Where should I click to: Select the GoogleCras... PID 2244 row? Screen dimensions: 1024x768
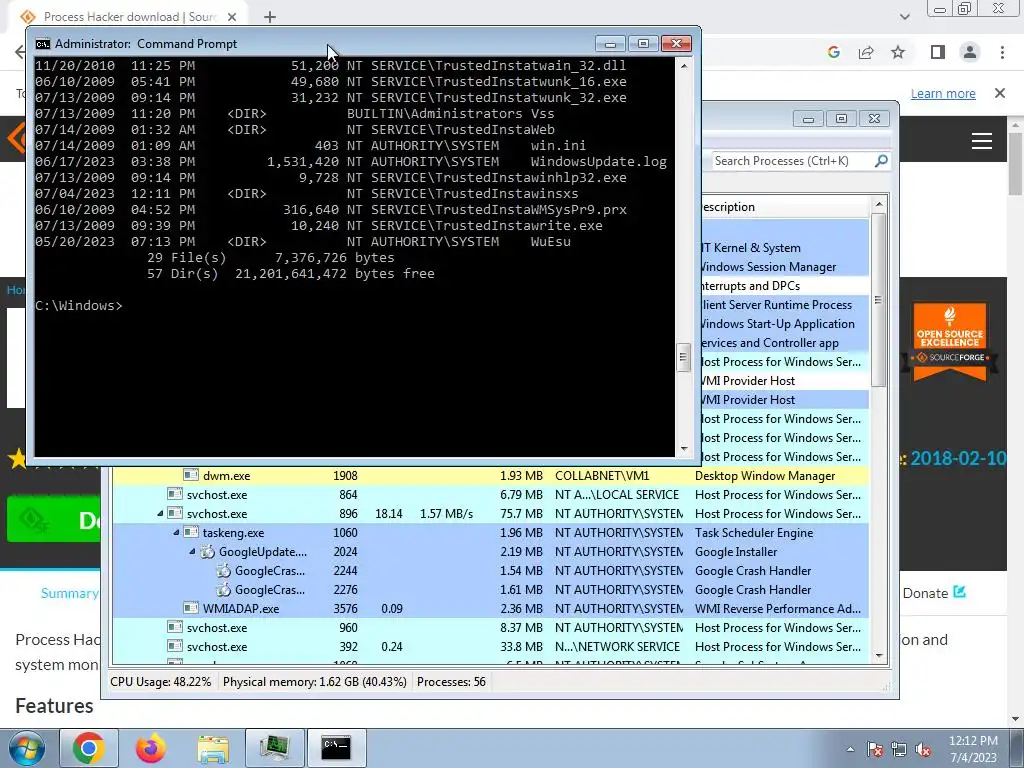490,571
